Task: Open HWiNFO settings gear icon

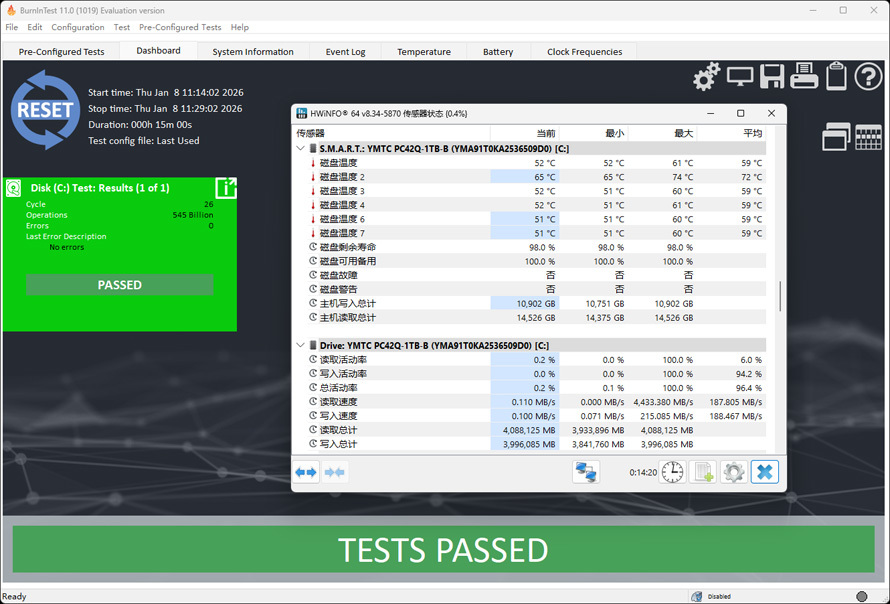Action: click(x=733, y=472)
